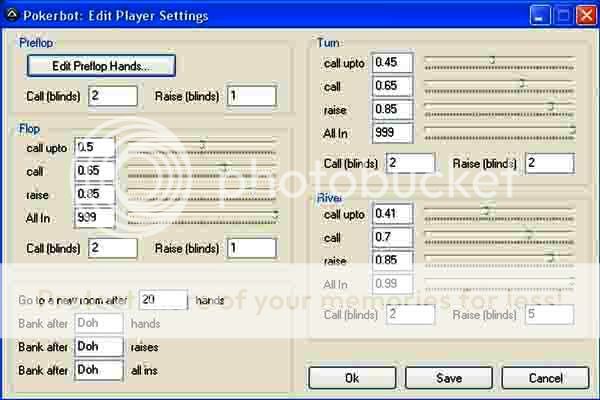
Task: Adjust the Turn call upto slider
Action: click(x=499, y=63)
